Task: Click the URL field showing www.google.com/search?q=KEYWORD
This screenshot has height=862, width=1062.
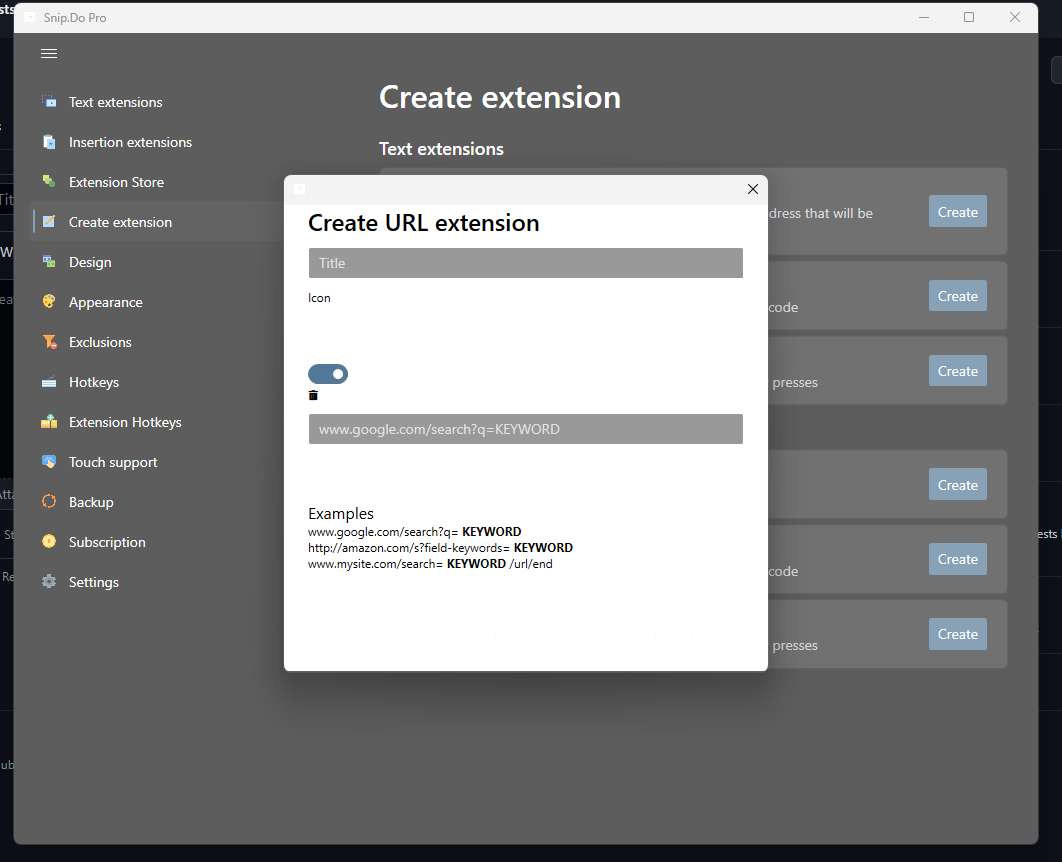Action: 525,429
